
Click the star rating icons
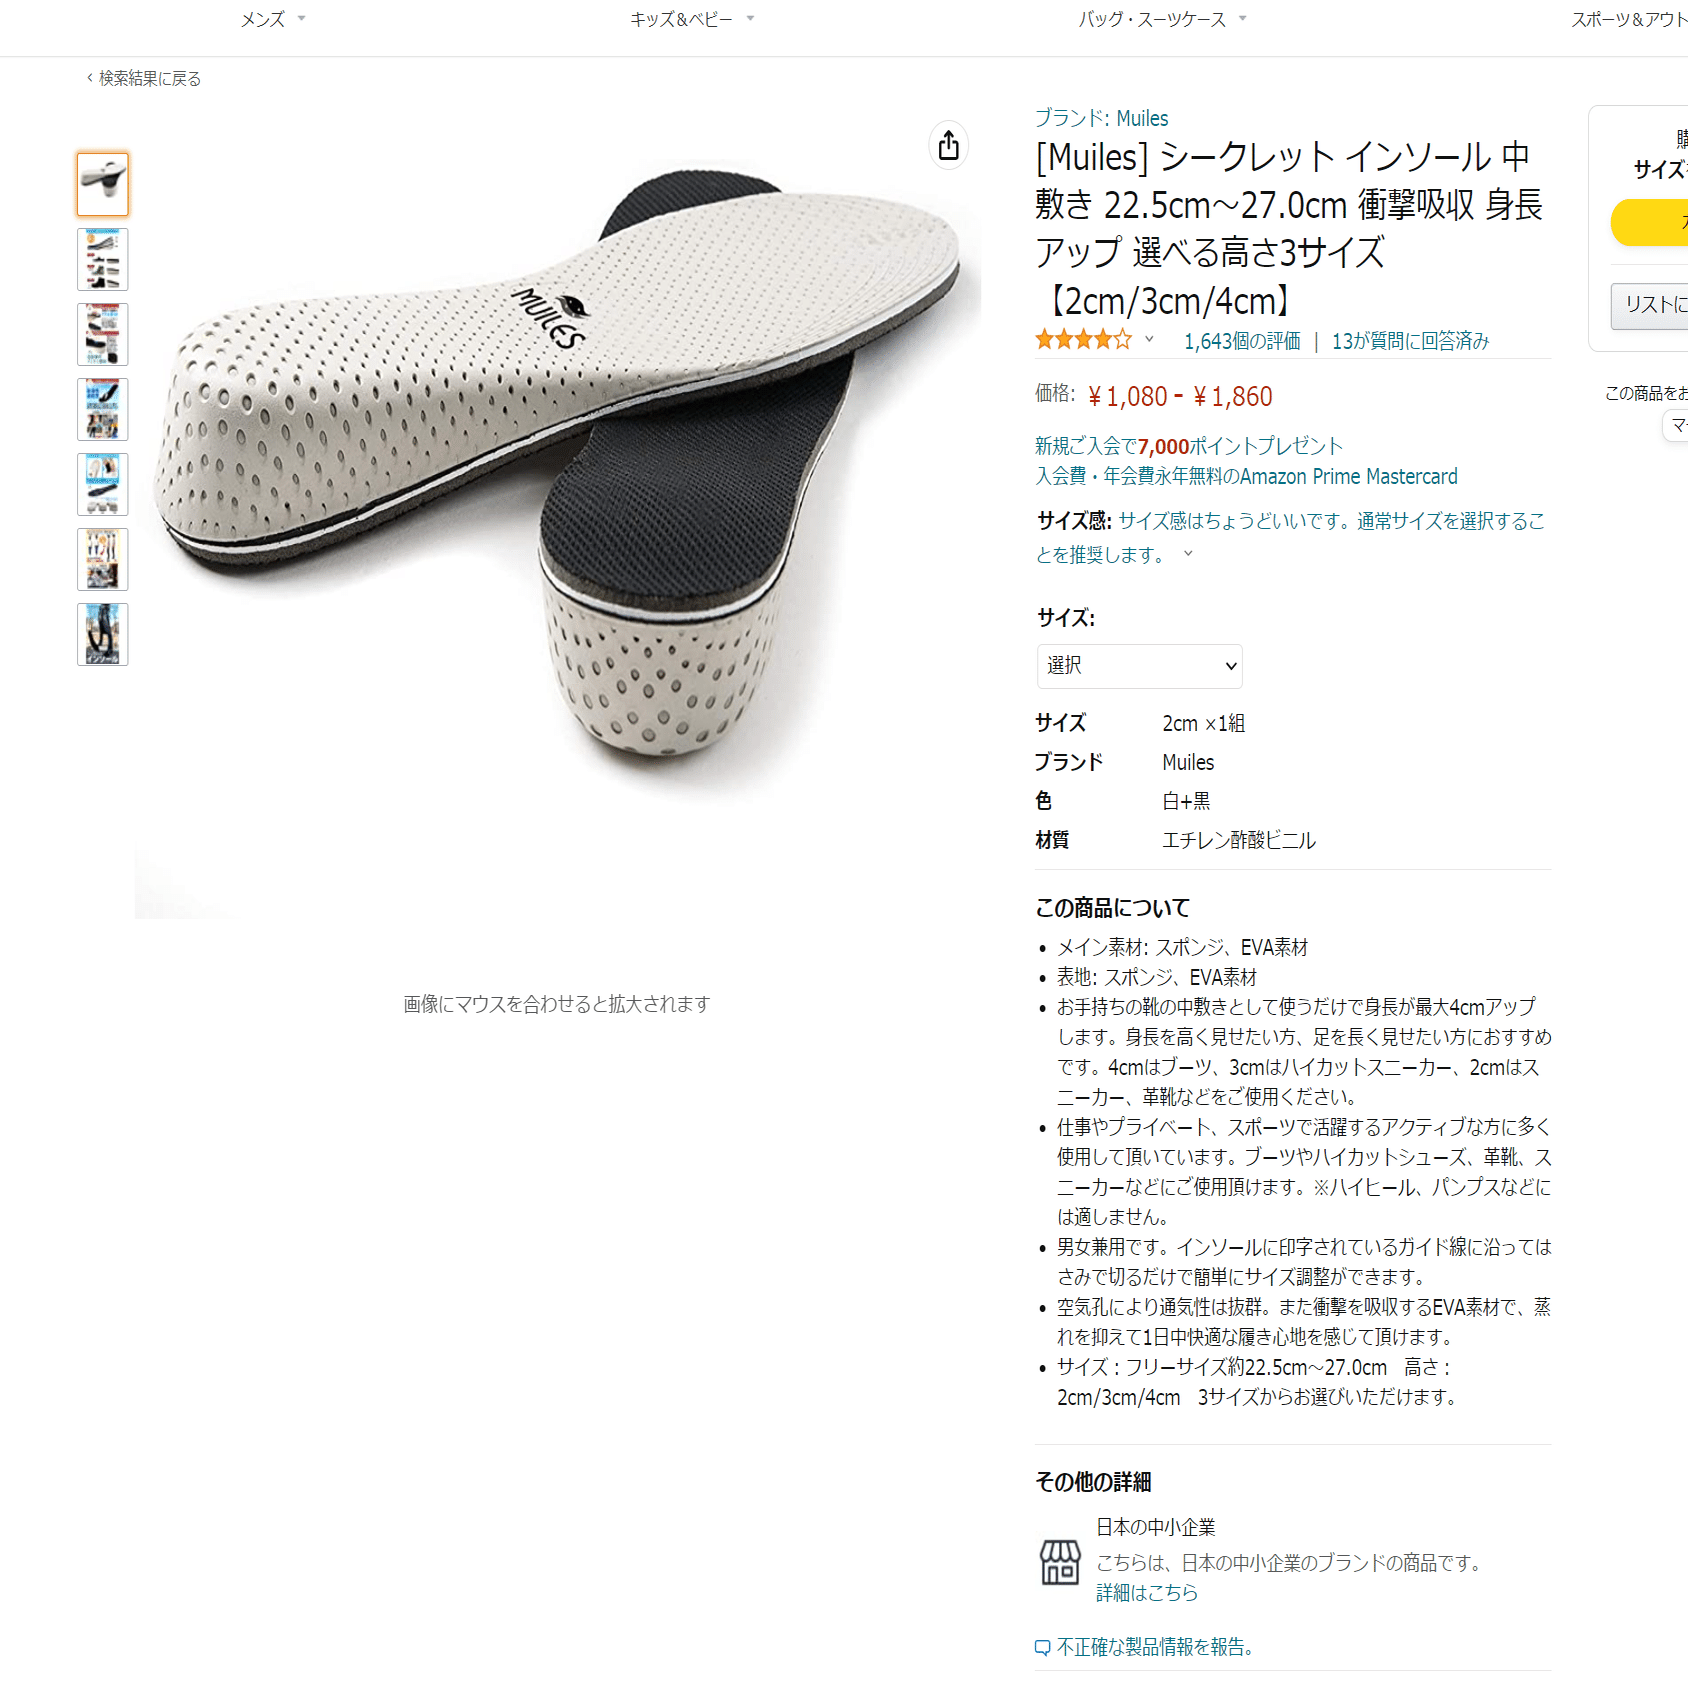[x=1084, y=340]
